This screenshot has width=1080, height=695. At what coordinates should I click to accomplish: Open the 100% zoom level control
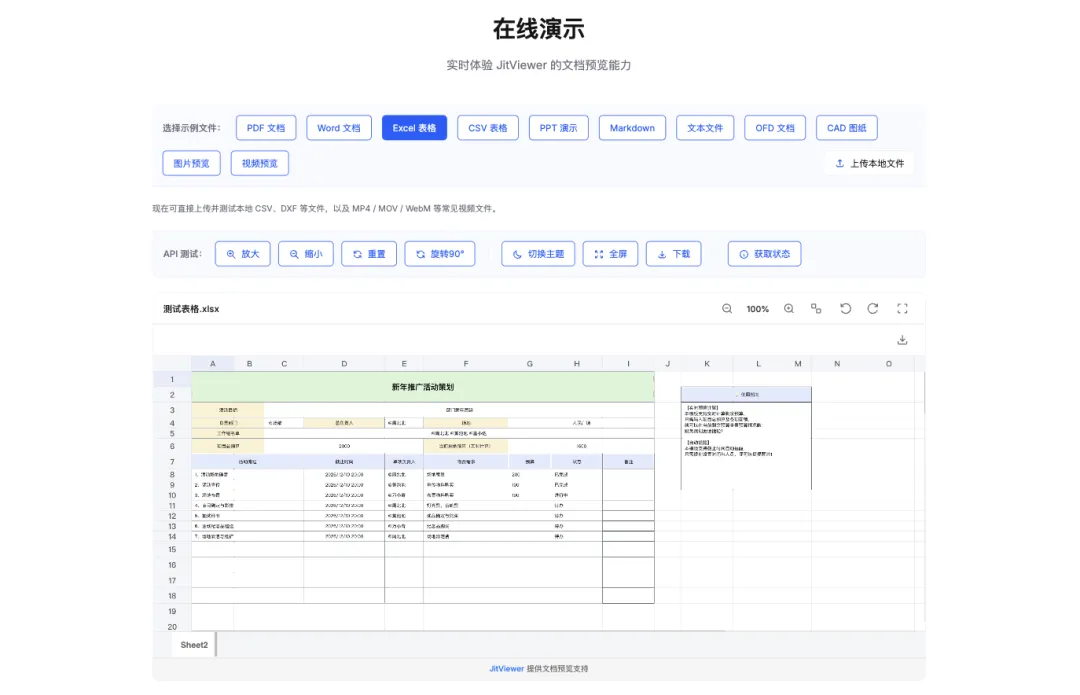pyautogui.click(x=757, y=309)
